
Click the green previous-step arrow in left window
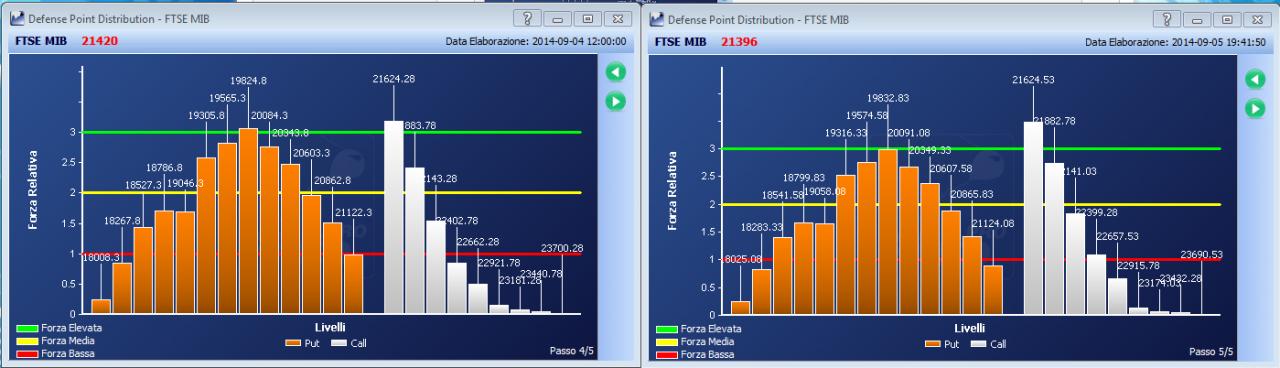(x=615, y=72)
